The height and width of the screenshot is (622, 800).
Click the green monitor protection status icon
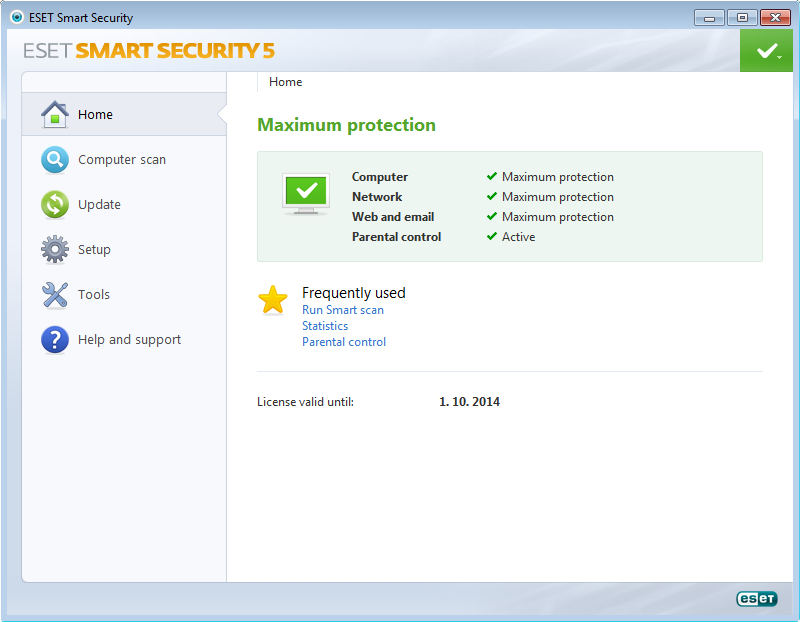(x=306, y=194)
